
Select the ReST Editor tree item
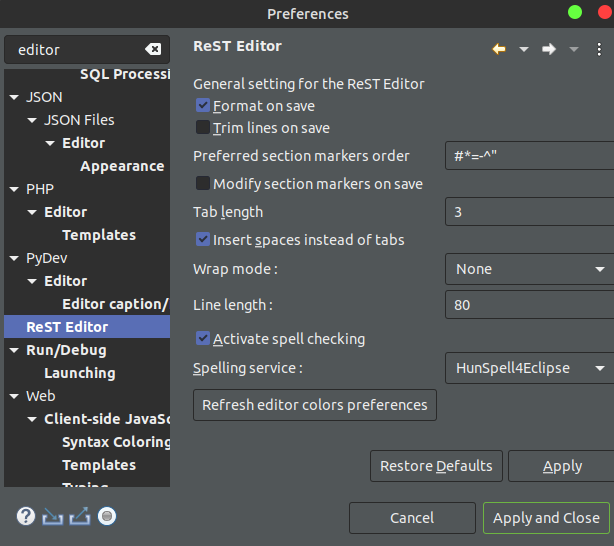coord(87,327)
